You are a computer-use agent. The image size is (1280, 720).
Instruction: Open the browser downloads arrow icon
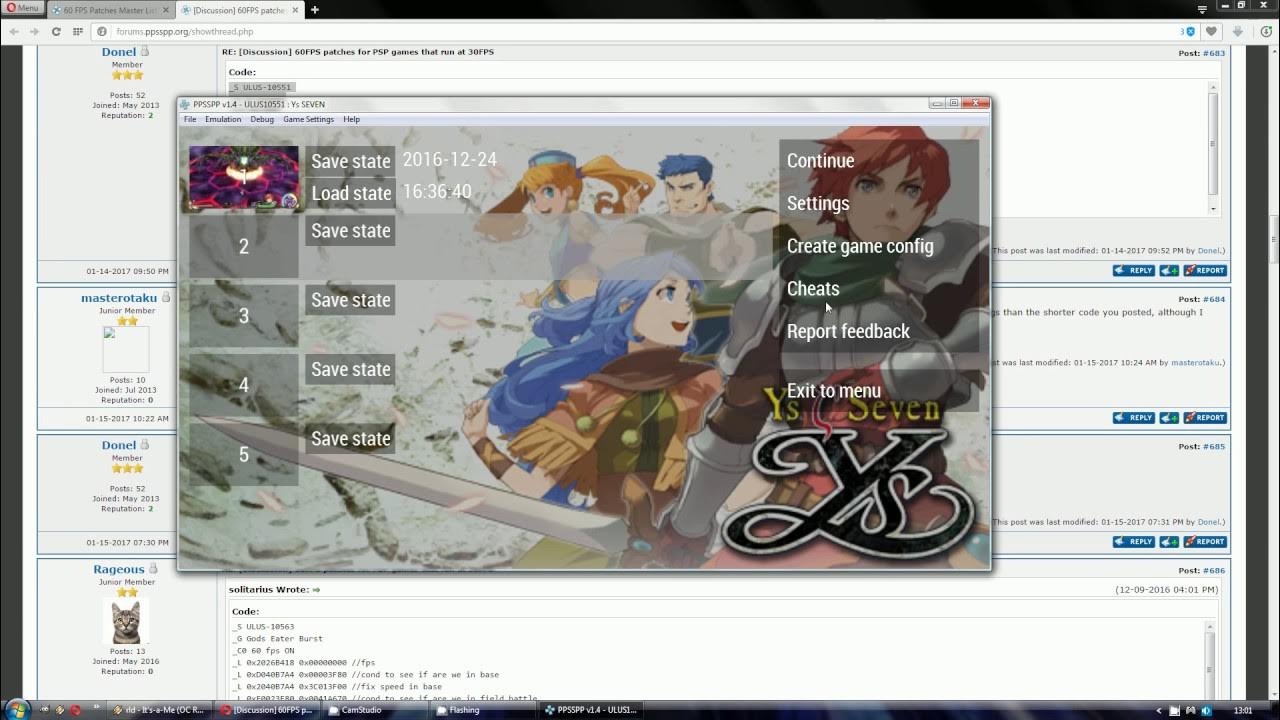pos(1237,31)
